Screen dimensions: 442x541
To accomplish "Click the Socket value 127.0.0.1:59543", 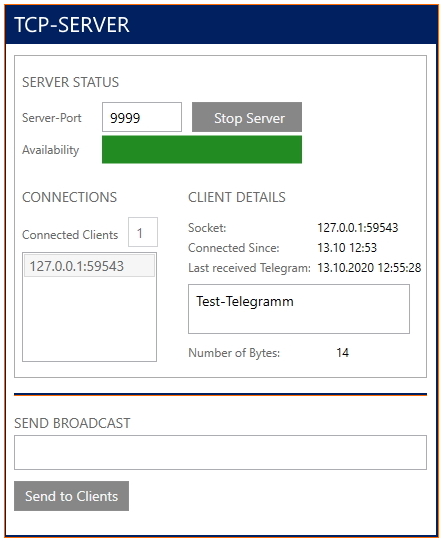I will point(358,228).
